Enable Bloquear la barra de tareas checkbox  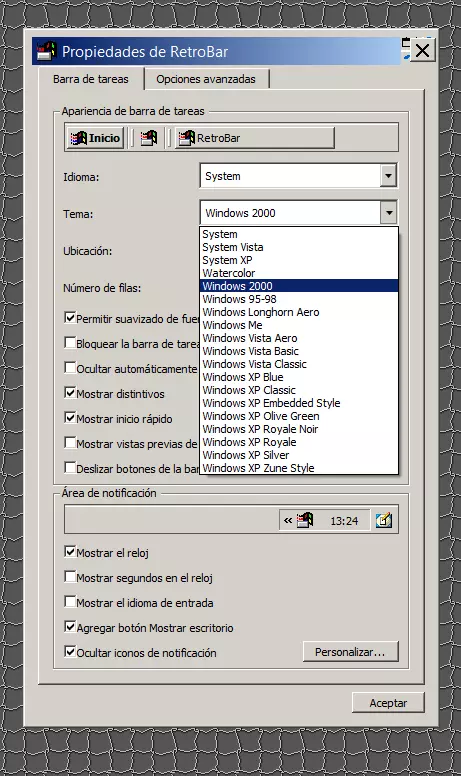70,342
